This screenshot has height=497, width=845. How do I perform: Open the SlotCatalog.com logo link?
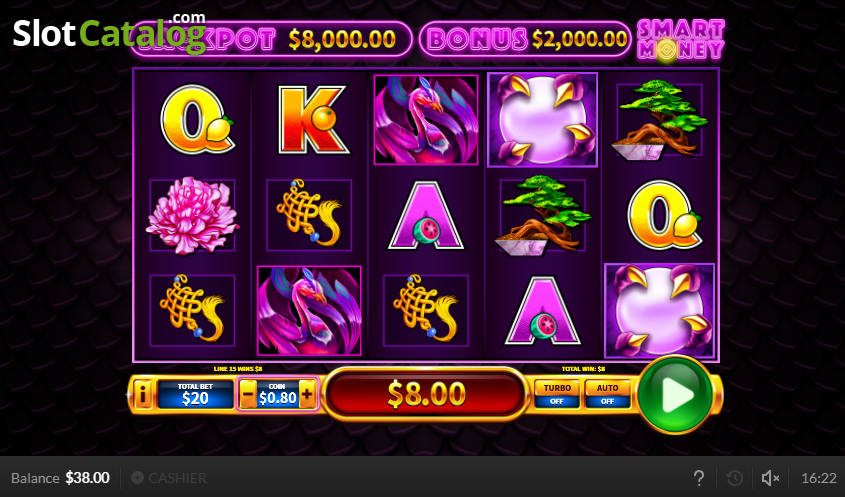coord(109,32)
